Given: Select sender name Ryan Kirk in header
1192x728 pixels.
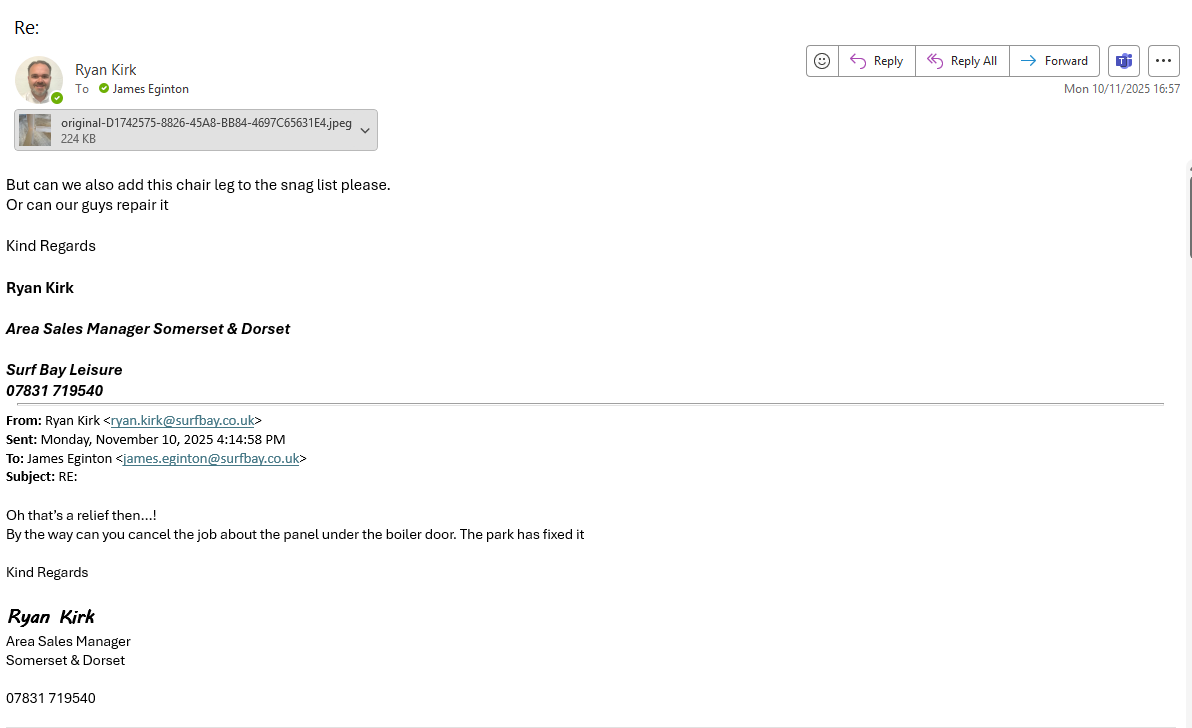Looking at the screenshot, I should 106,70.
